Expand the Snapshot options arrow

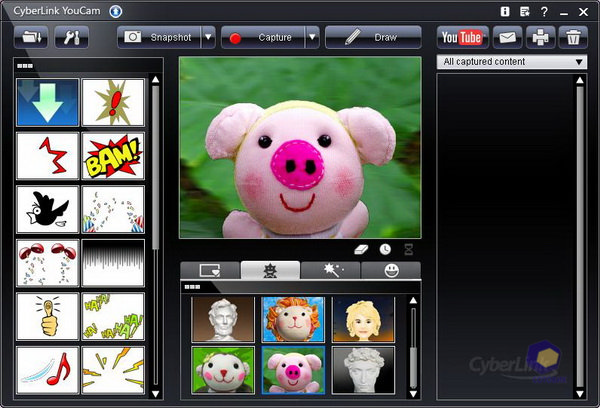(x=208, y=38)
